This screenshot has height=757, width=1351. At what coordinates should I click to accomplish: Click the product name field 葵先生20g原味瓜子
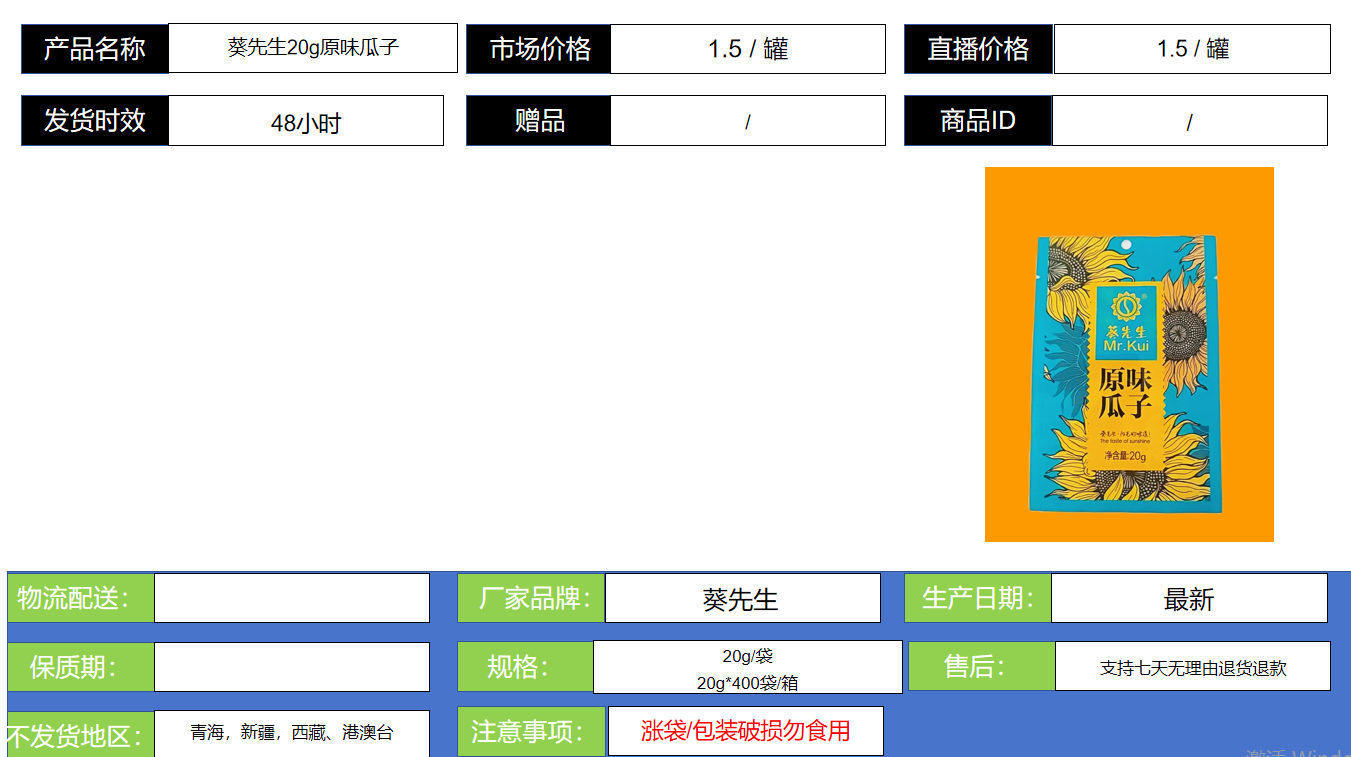pyautogui.click(x=312, y=48)
